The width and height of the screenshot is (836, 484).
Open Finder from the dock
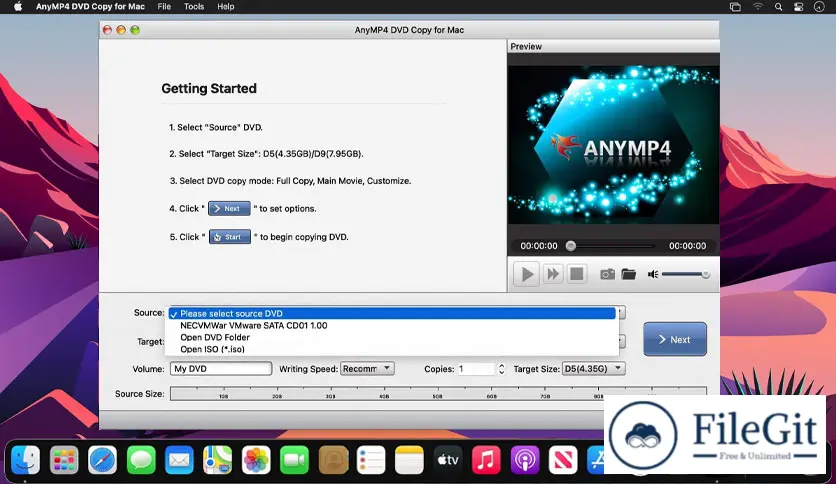(x=26, y=459)
